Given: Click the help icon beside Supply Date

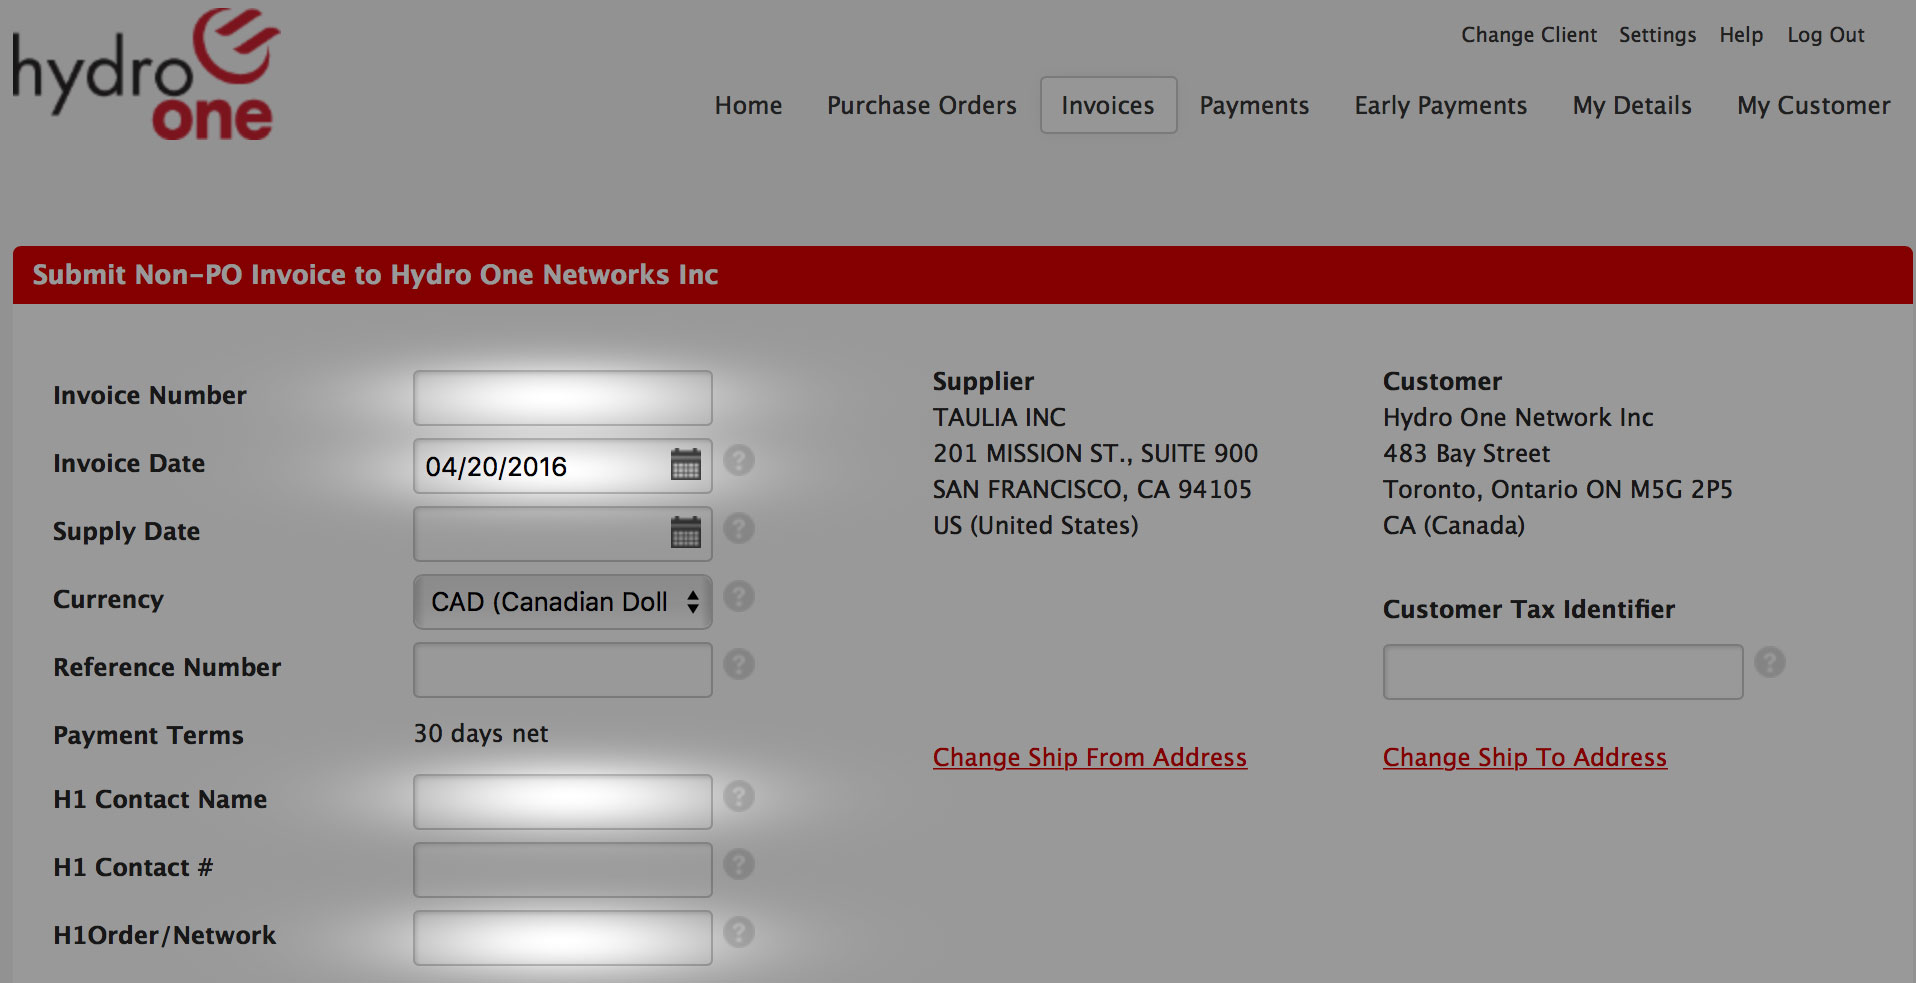Looking at the screenshot, I should click(x=739, y=528).
